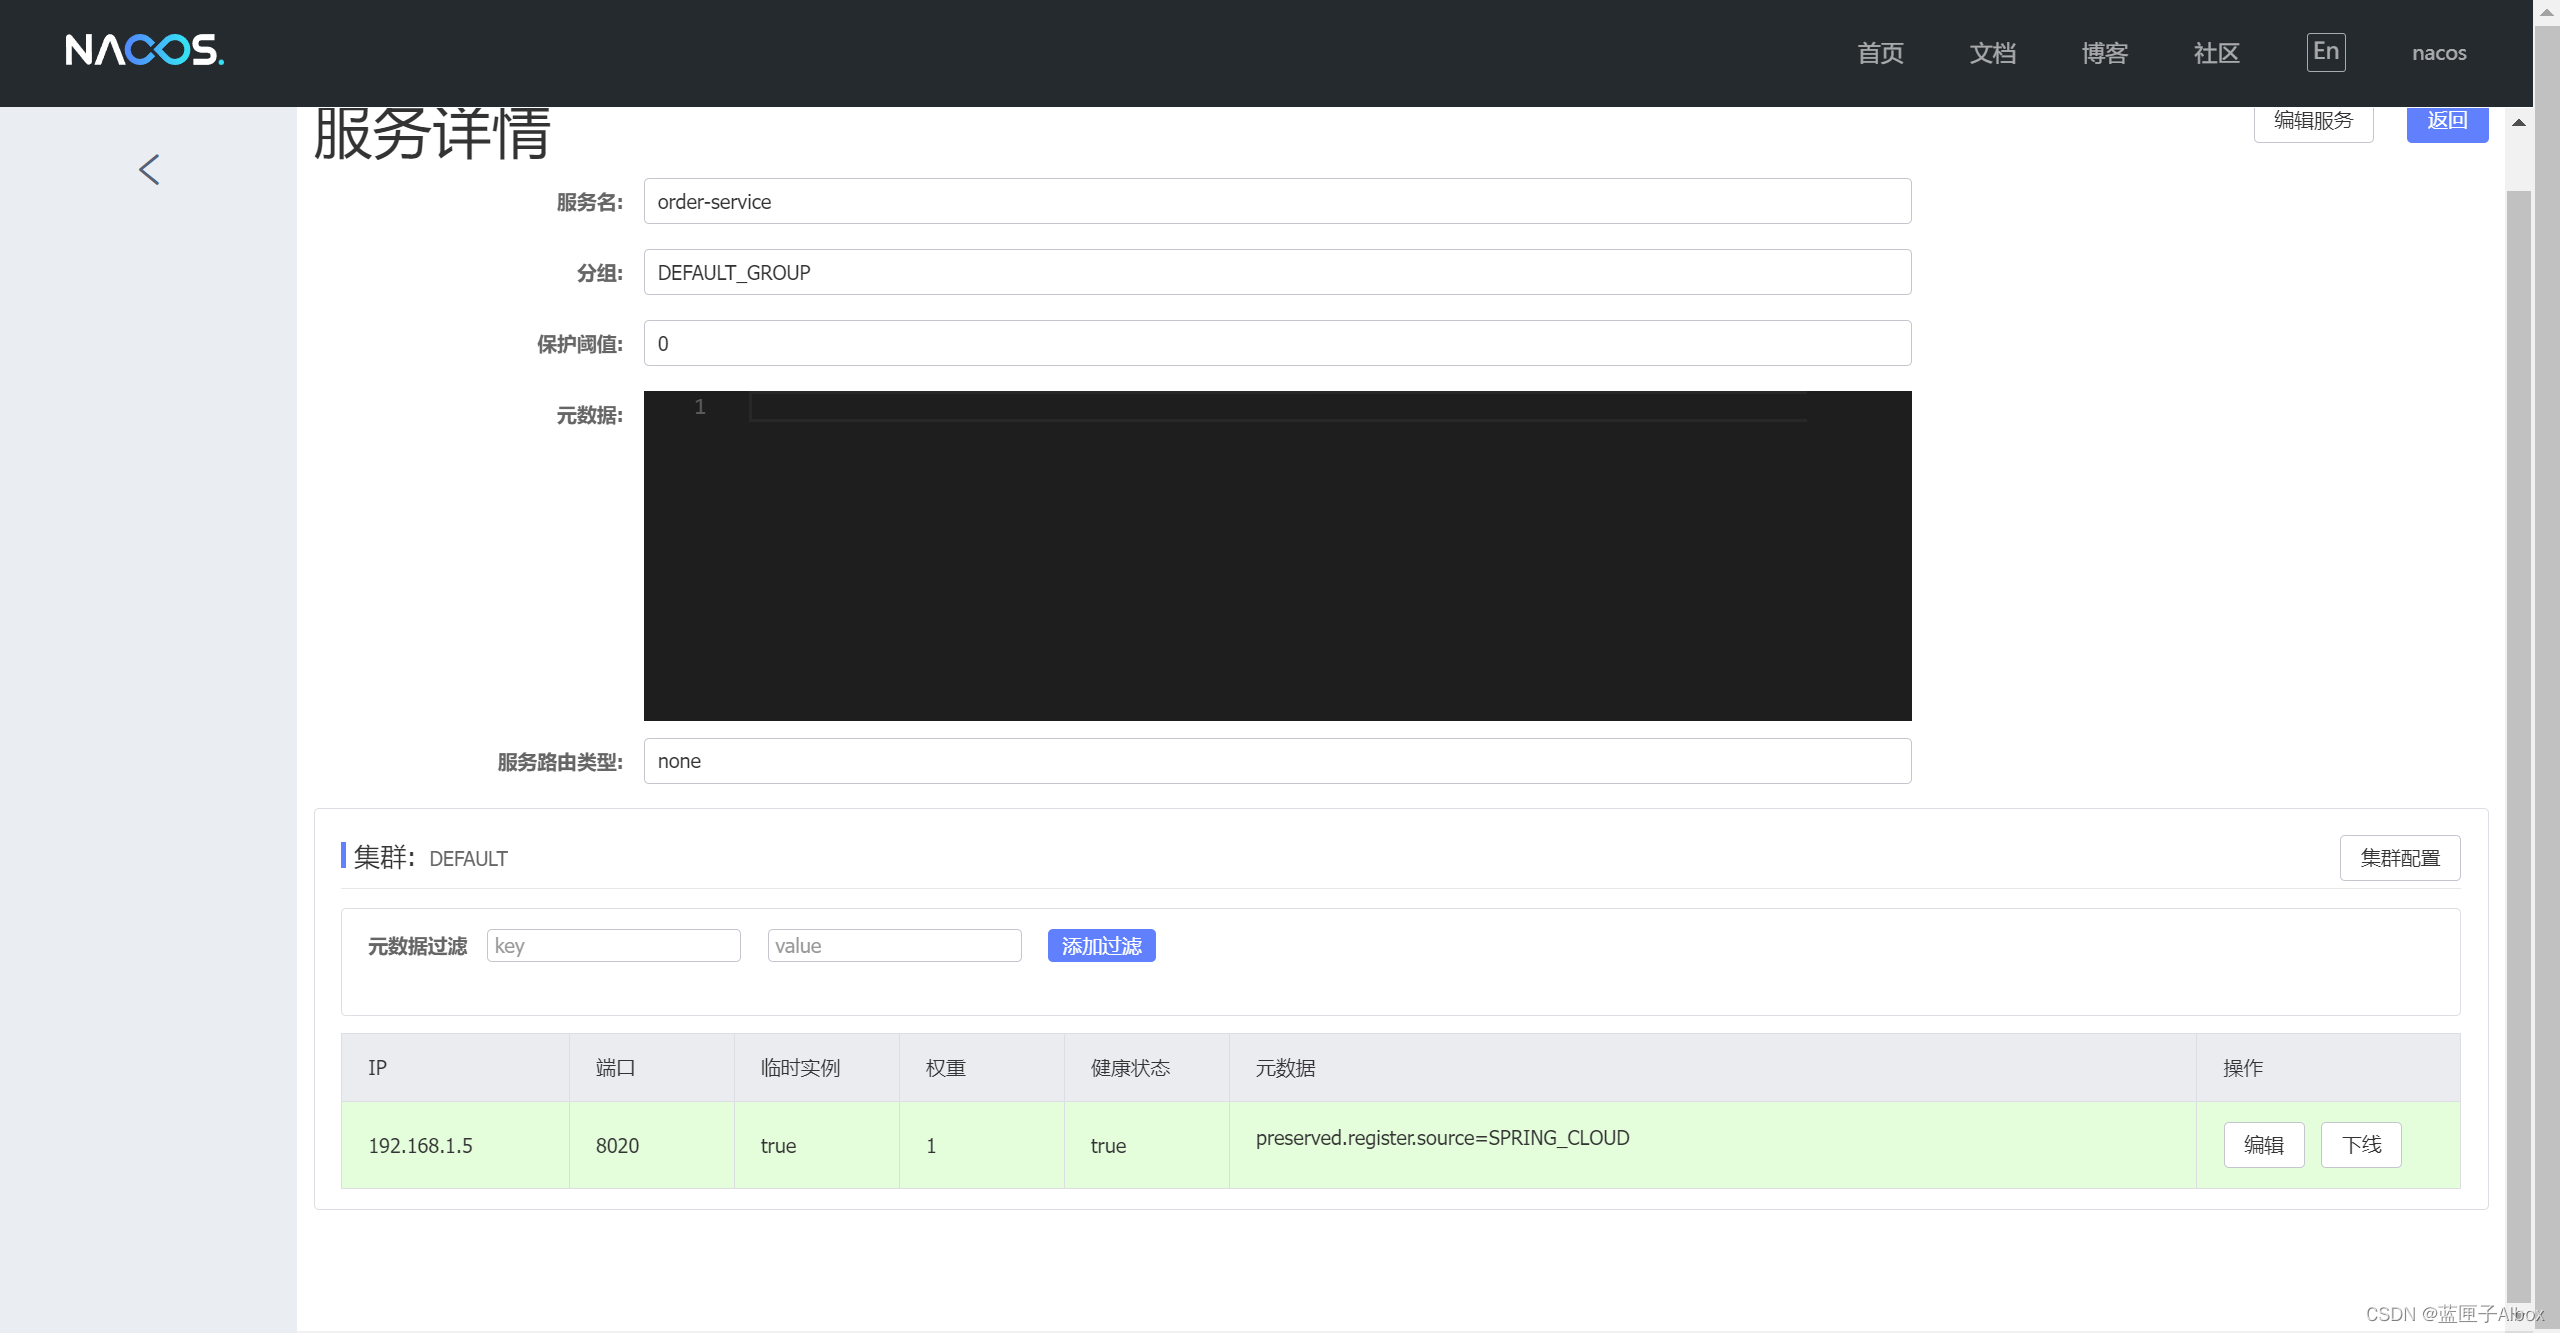Focus the metadata filter key input

[x=614, y=946]
